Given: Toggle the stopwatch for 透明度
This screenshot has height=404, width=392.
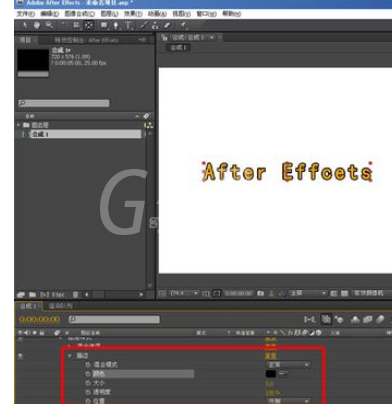Looking at the screenshot, I should pyautogui.click(x=88, y=392).
